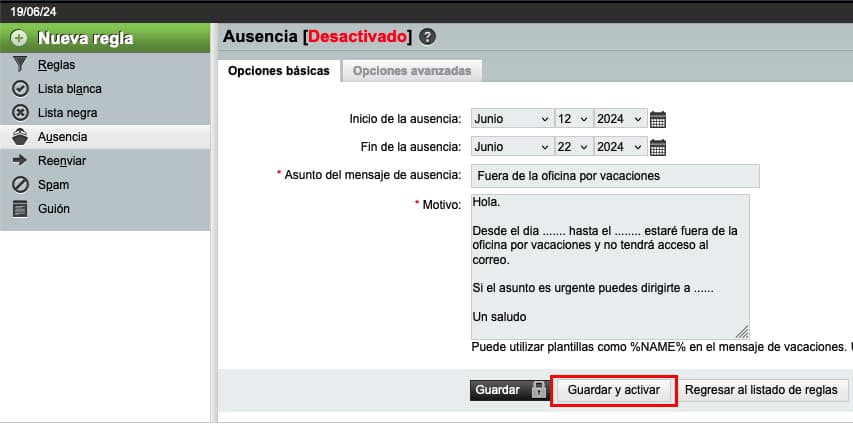The width and height of the screenshot is (853, 425).
Task: Expand the start day 12 dropdown
Action: pyautogui.click(x=573, y=119)
